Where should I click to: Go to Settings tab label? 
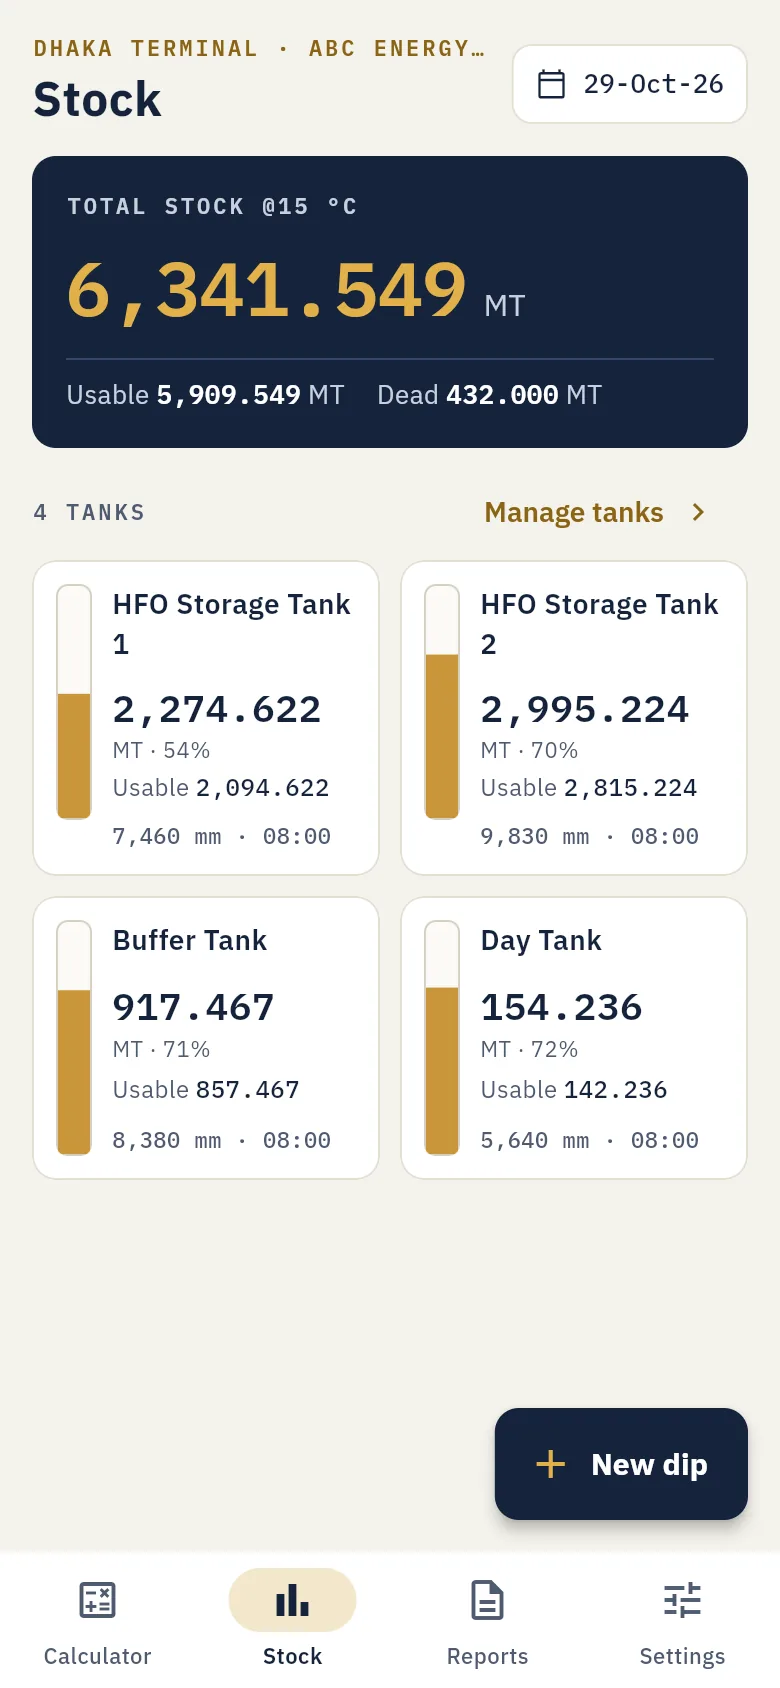pyautogui.click(x=682, y=1656)
